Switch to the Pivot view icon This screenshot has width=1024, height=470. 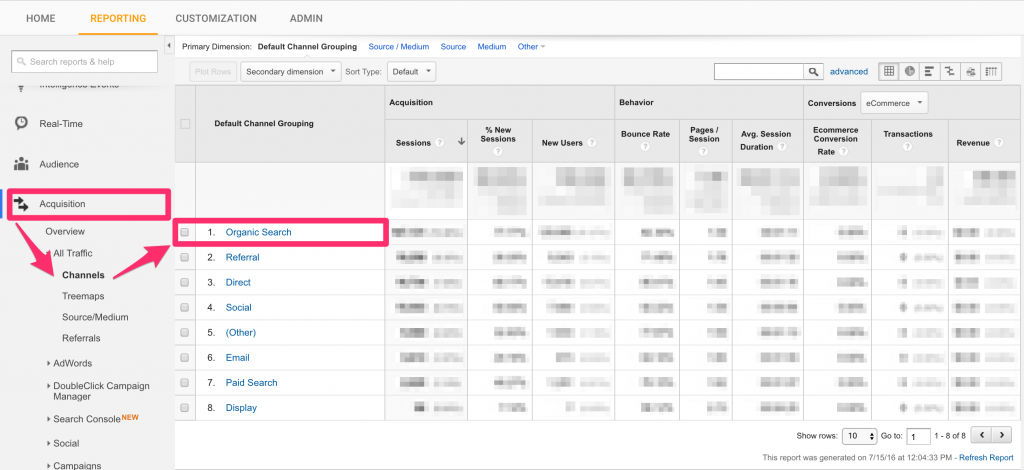991,72
